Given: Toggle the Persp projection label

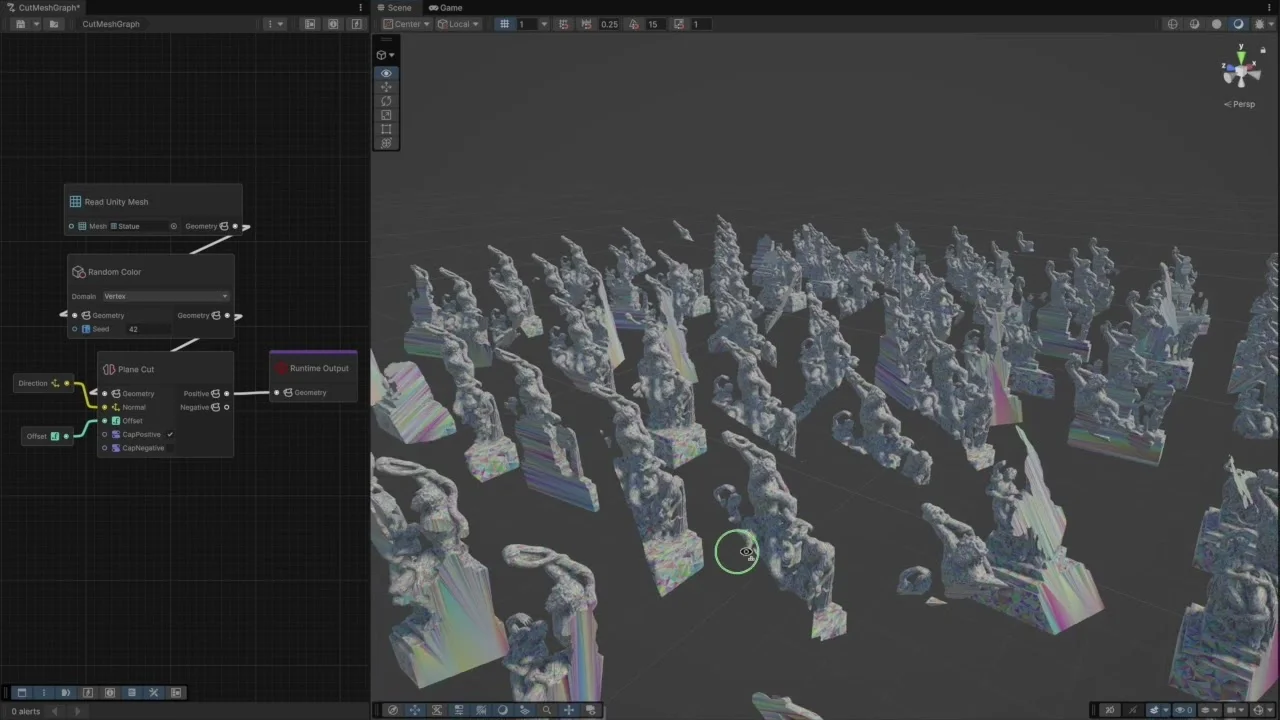Looking at the screenshot, I should 1240,104.
